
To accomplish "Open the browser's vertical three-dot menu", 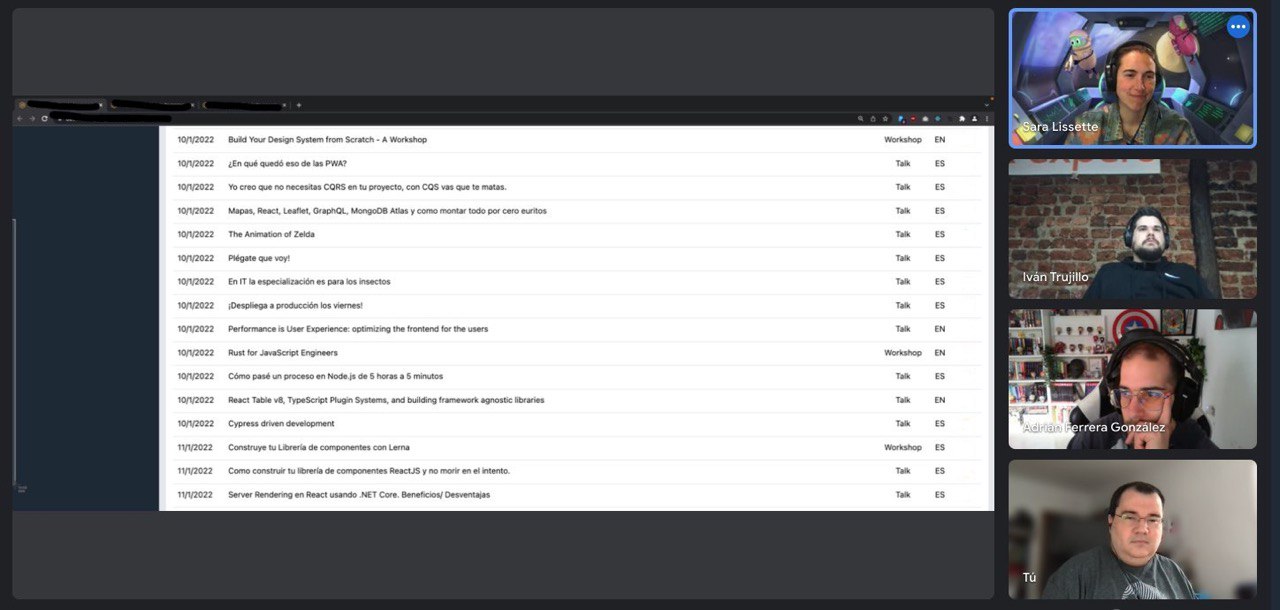I will (987, 118).
